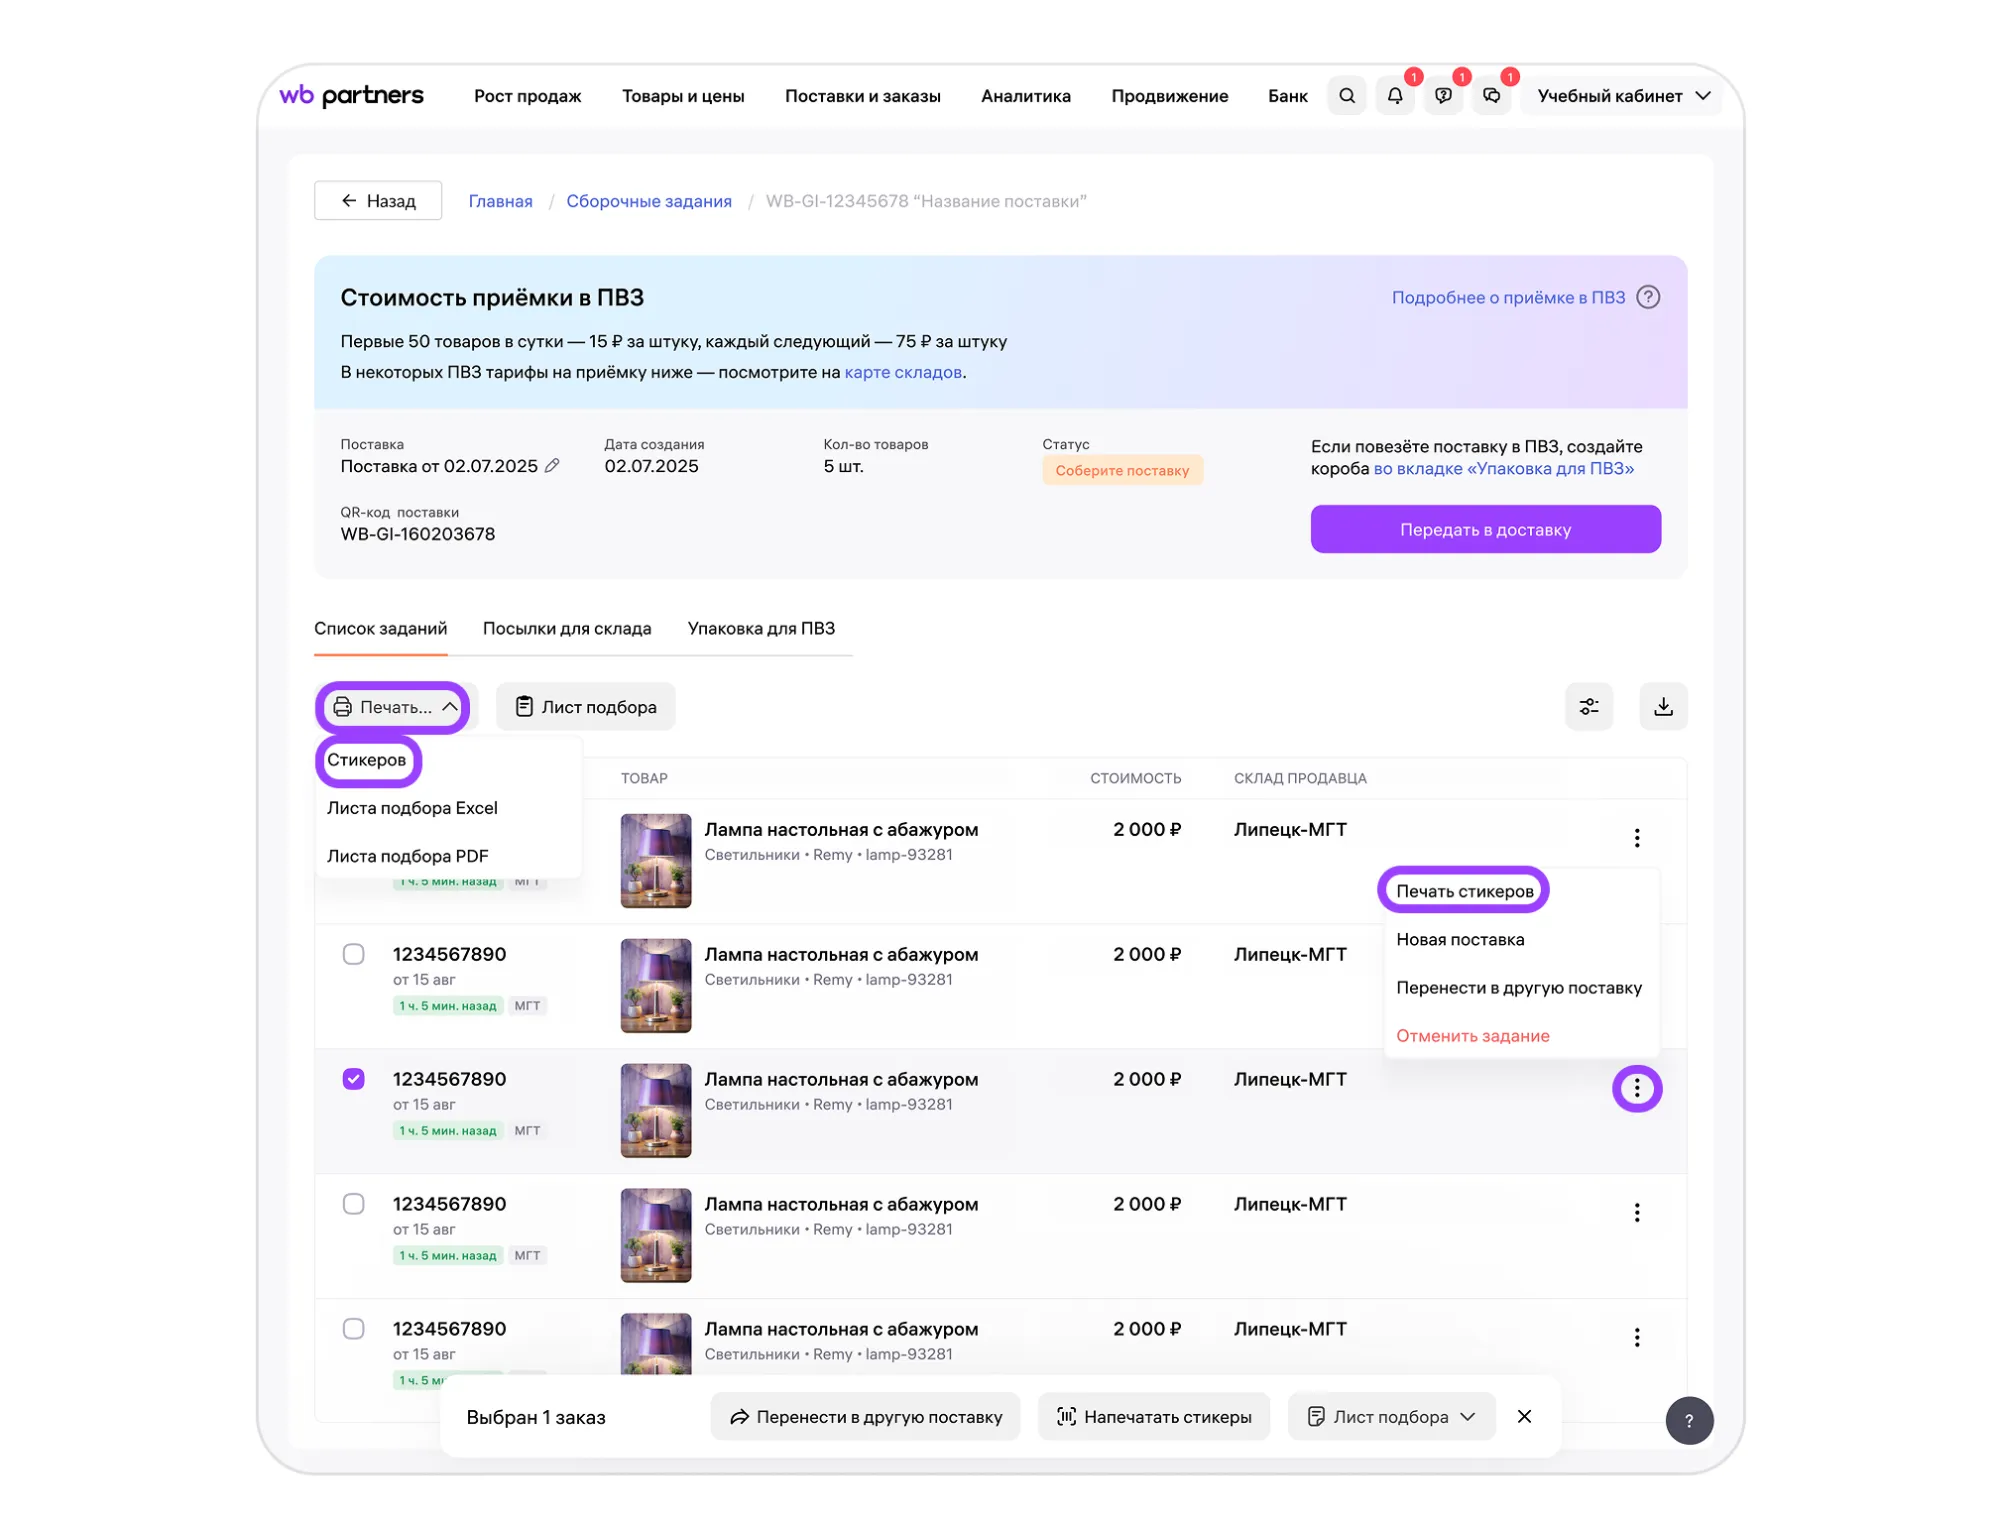Collapse the Печать dropdown
The width and height of the screenshot is (1999, 1535).
point(394,707)
